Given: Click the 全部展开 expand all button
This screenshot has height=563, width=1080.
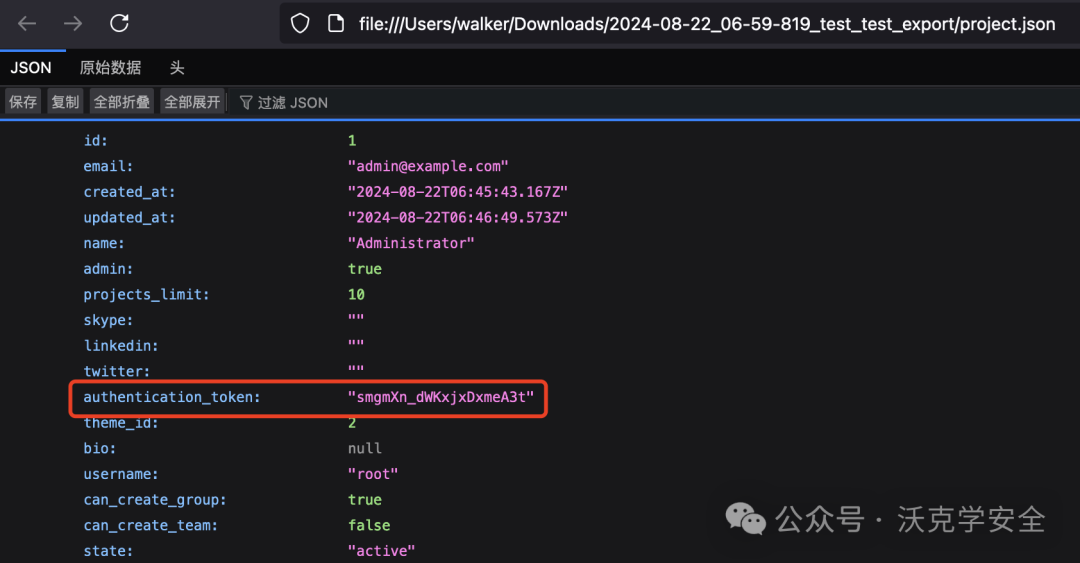Looking at the screenshot, I should click(192, 102).
